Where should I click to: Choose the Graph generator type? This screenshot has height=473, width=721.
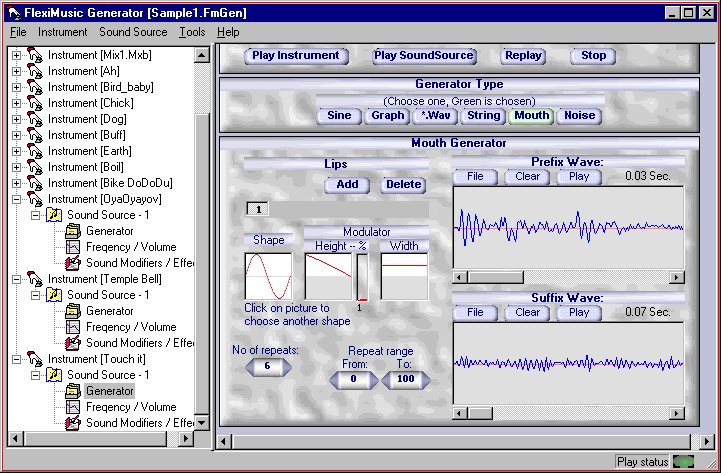pos(388,116)
